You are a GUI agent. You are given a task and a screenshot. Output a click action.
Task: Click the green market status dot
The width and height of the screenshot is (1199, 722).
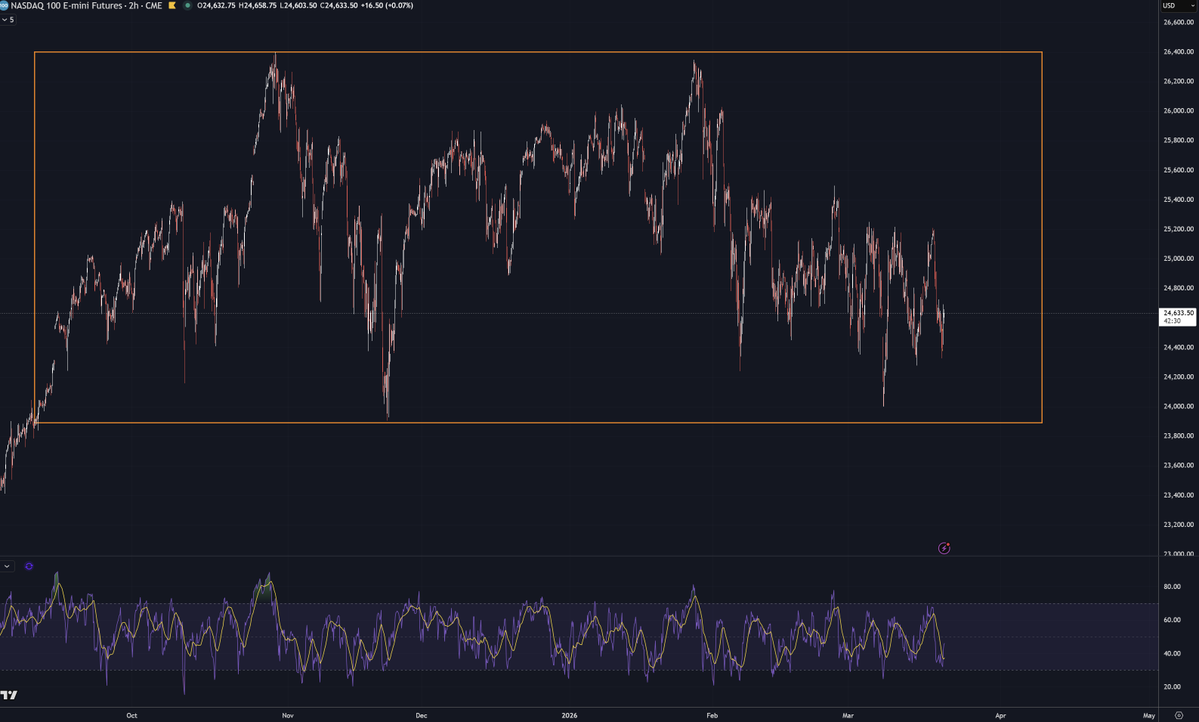tap(187, 5)
